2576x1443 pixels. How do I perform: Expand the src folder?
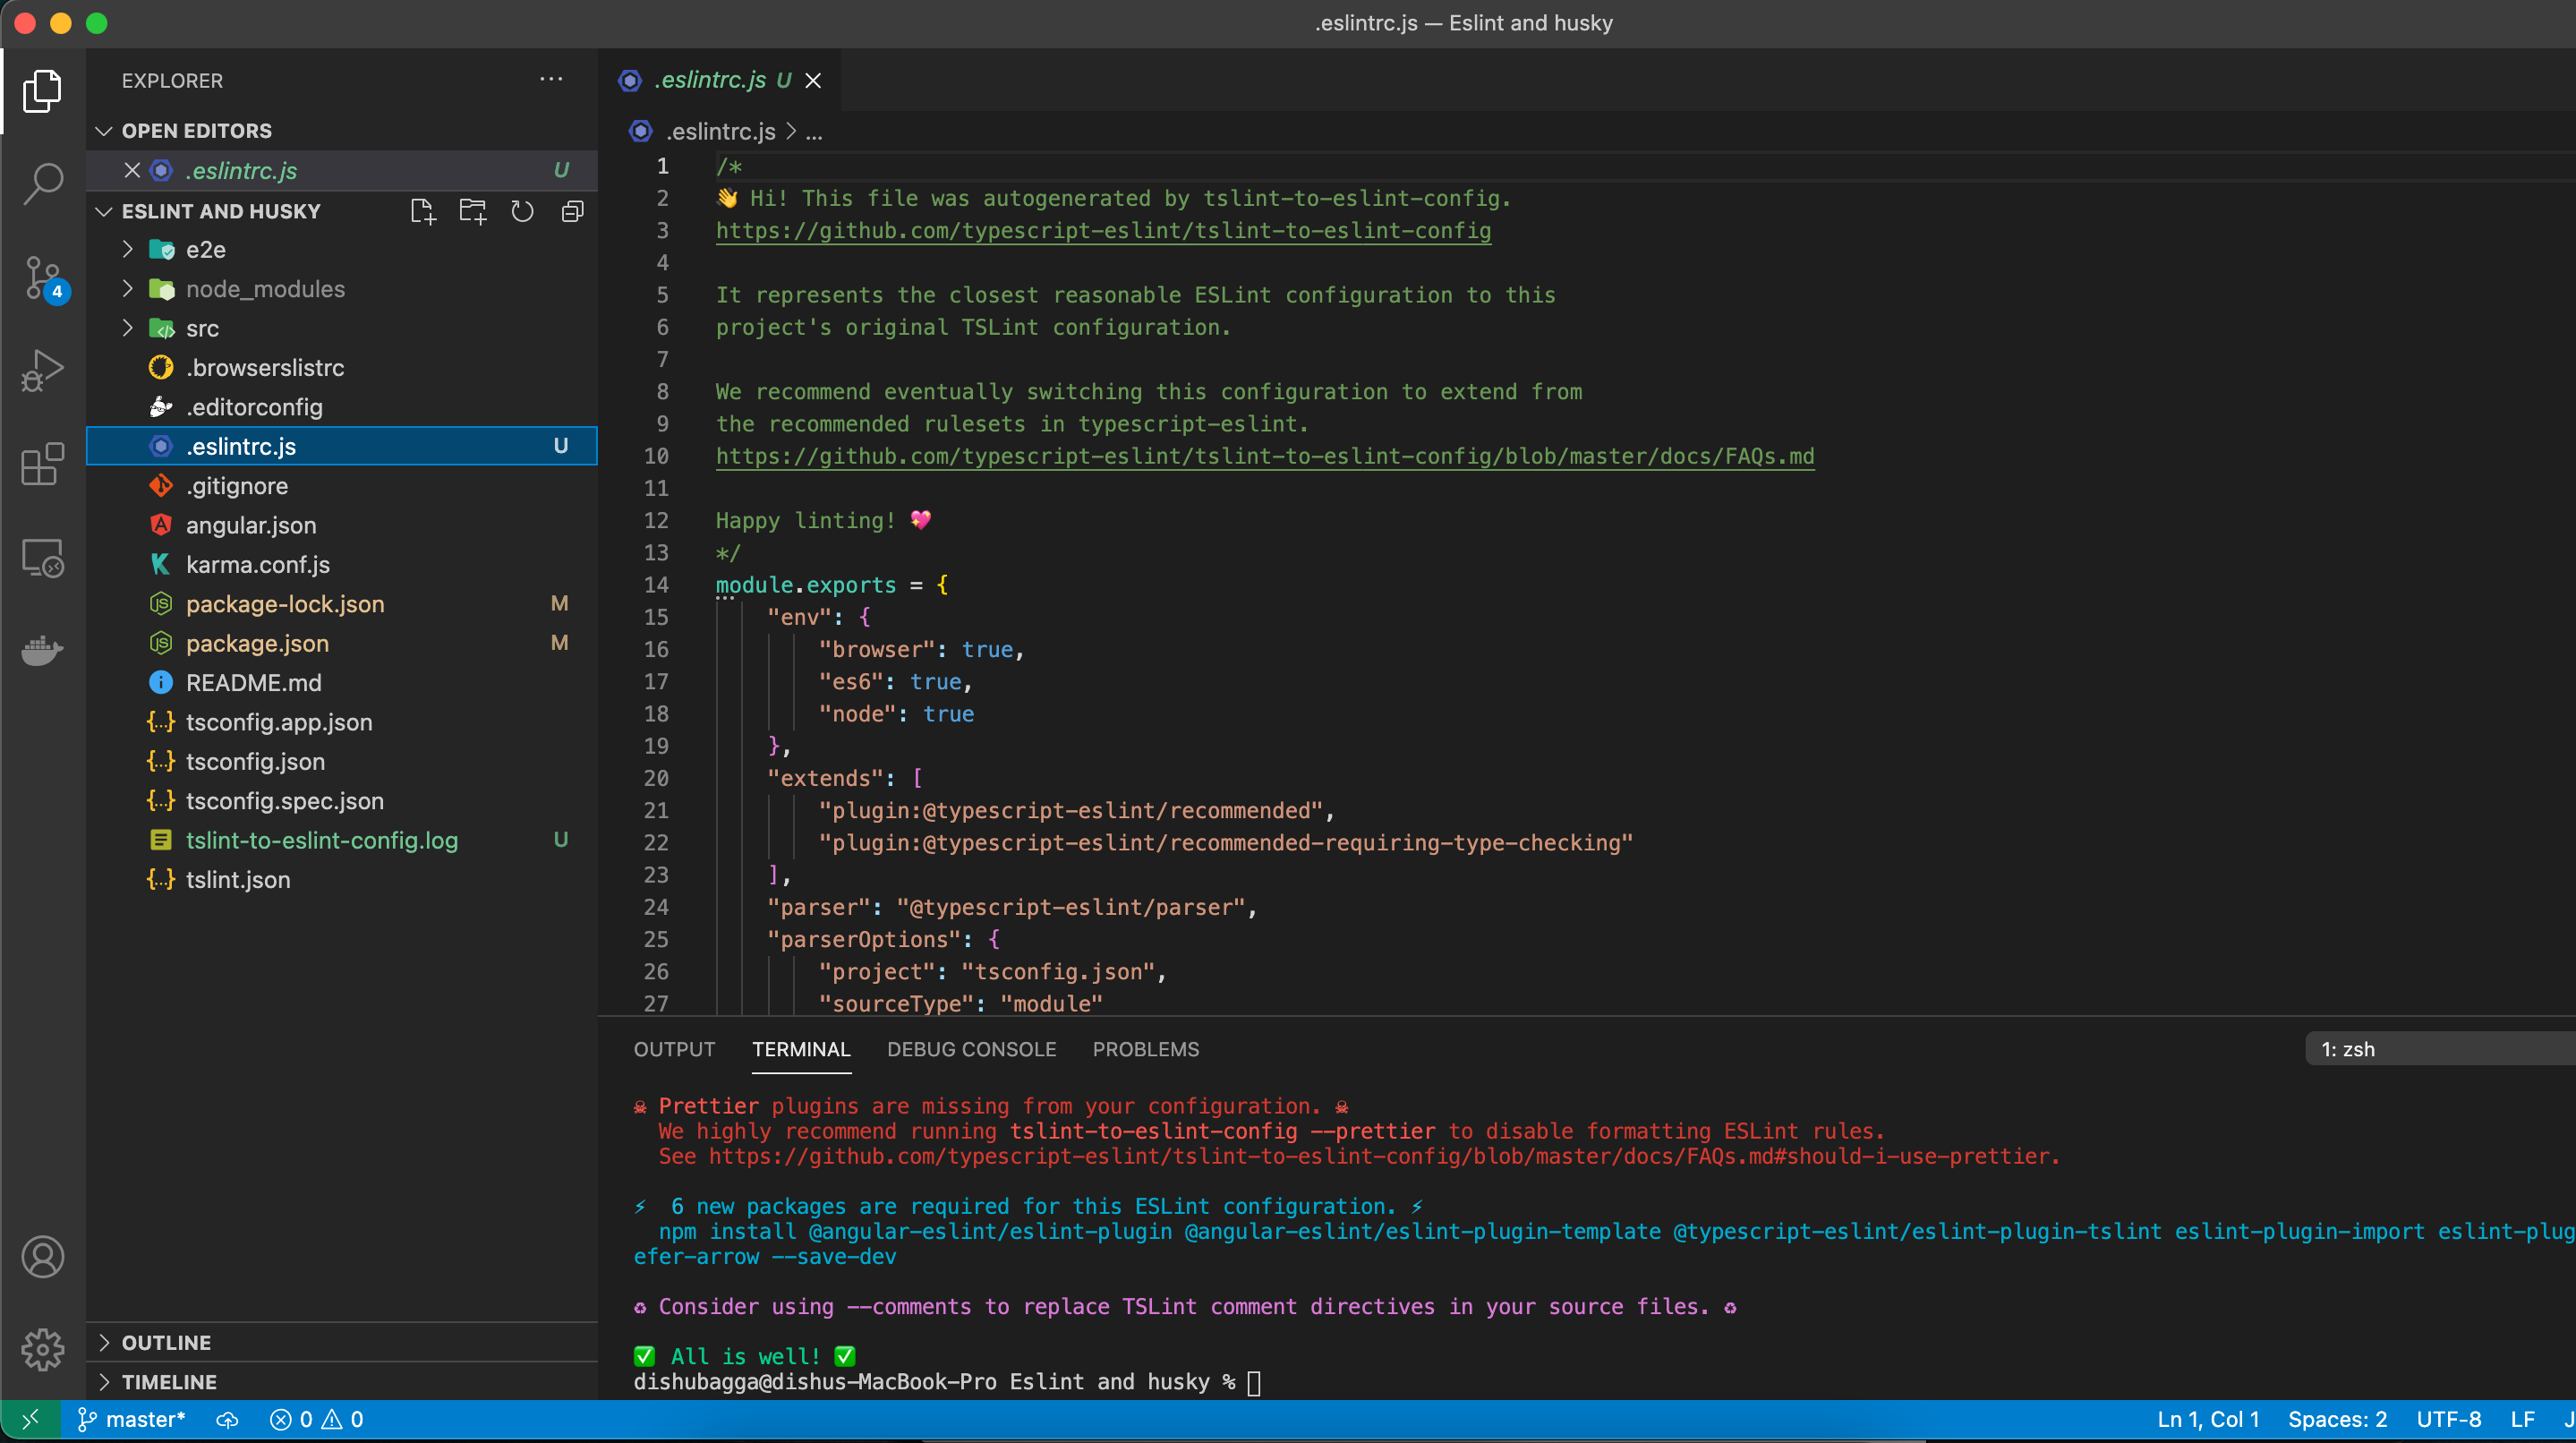tap(202, 328)
